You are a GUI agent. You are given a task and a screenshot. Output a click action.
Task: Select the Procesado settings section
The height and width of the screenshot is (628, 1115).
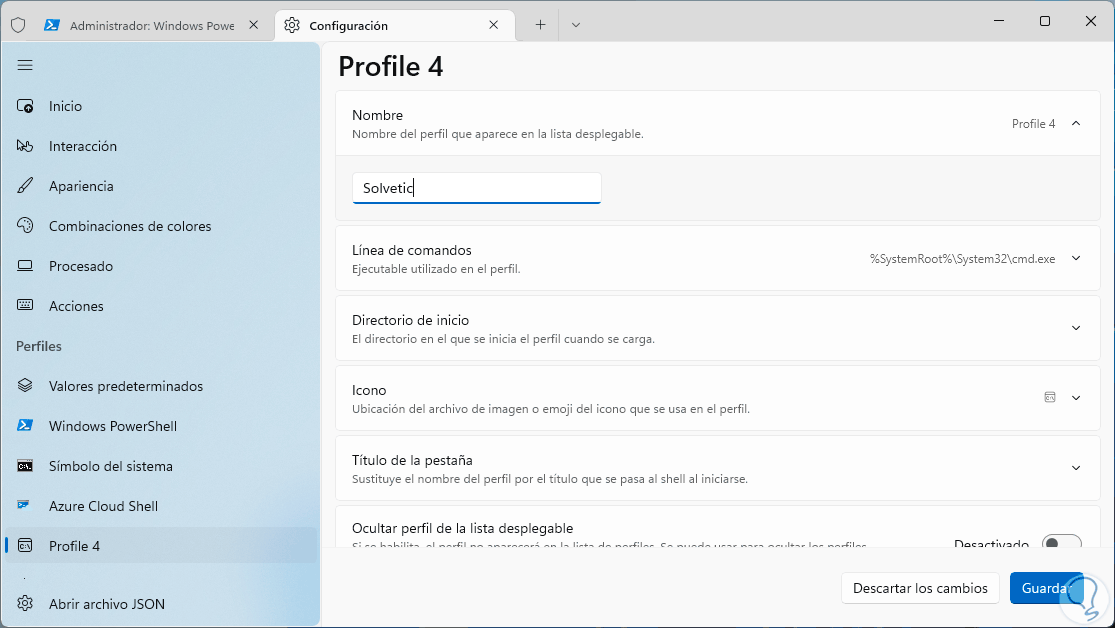[x=80, y=266]
